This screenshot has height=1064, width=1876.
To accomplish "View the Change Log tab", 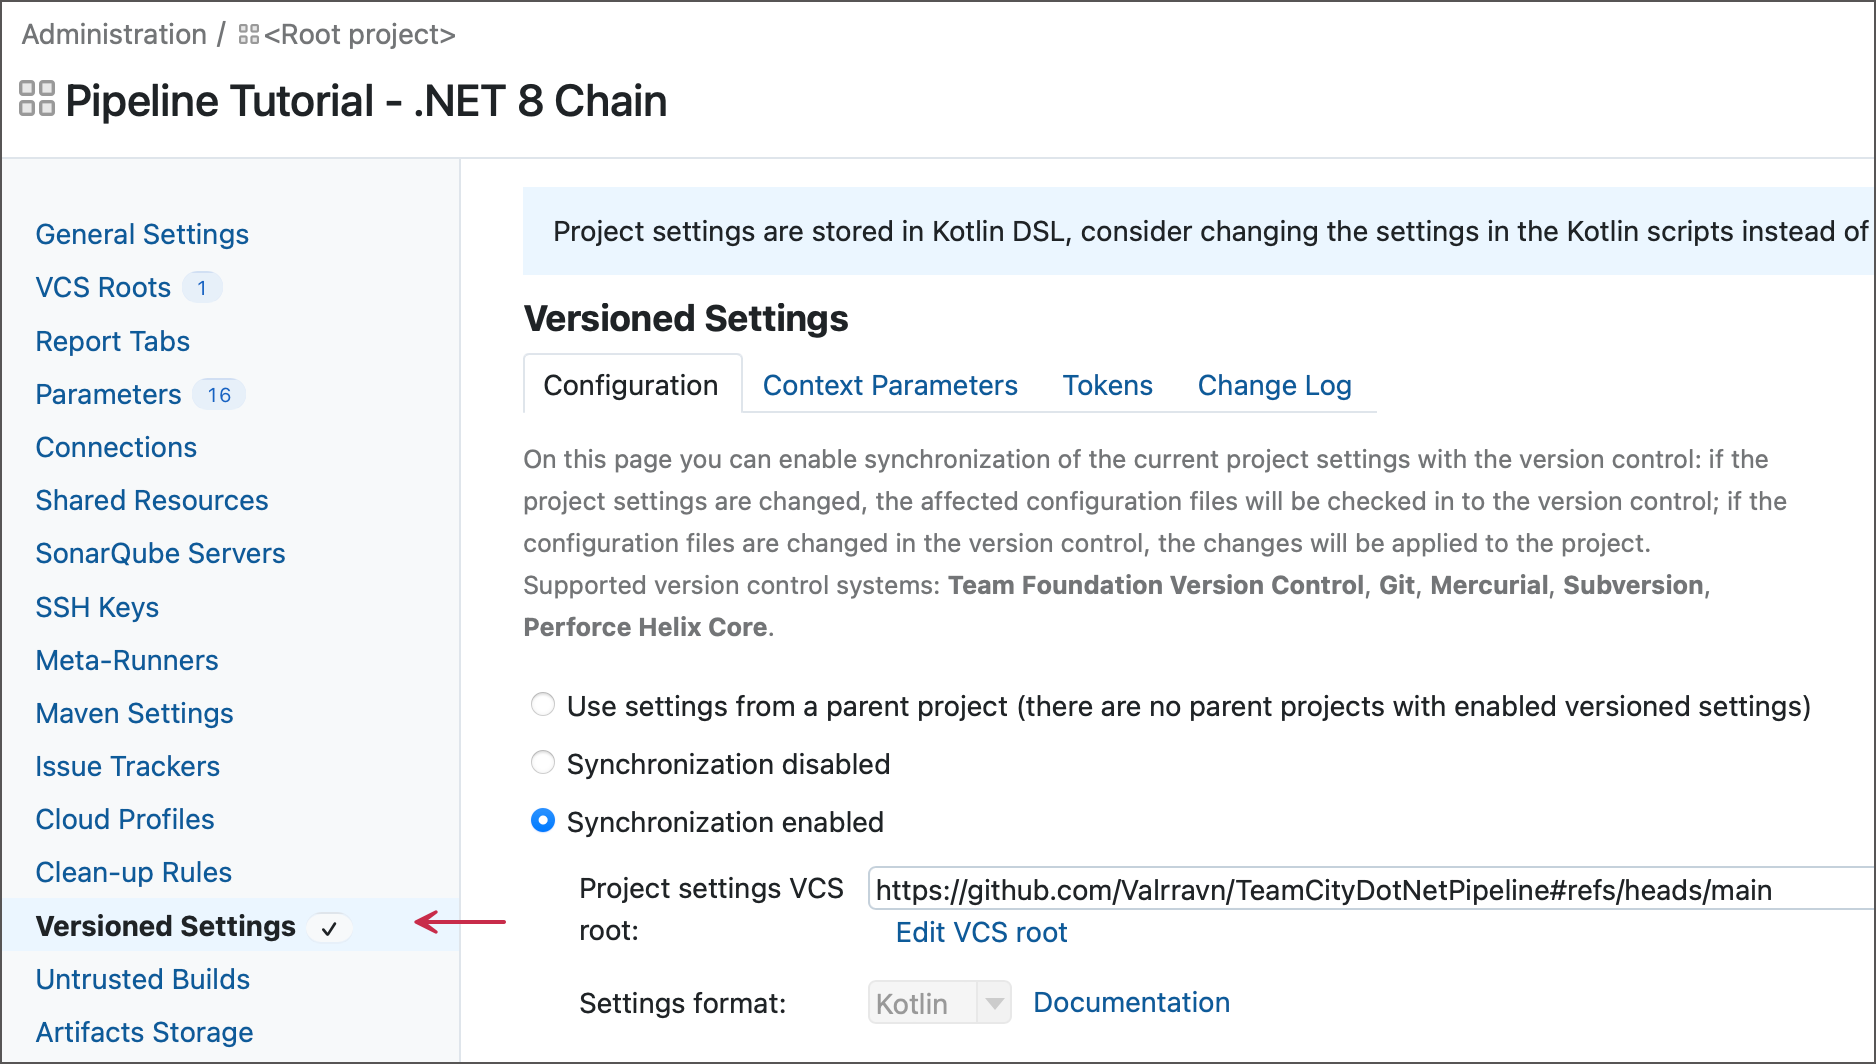I will pos(1274,385).
